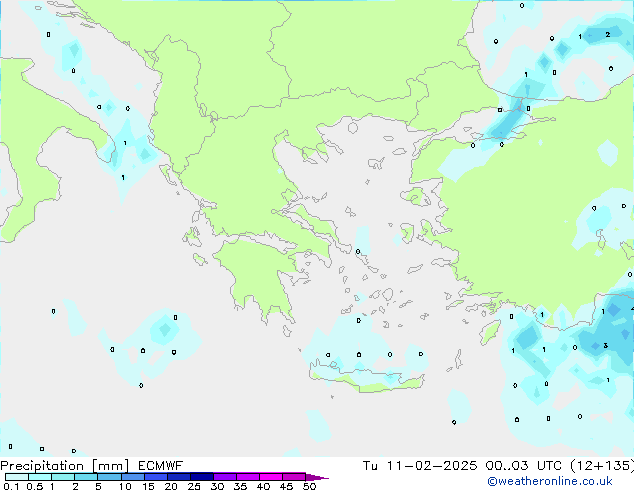
Task: Click the 35–40 mm legend color swatch
Action: click(x=247, y=477)
